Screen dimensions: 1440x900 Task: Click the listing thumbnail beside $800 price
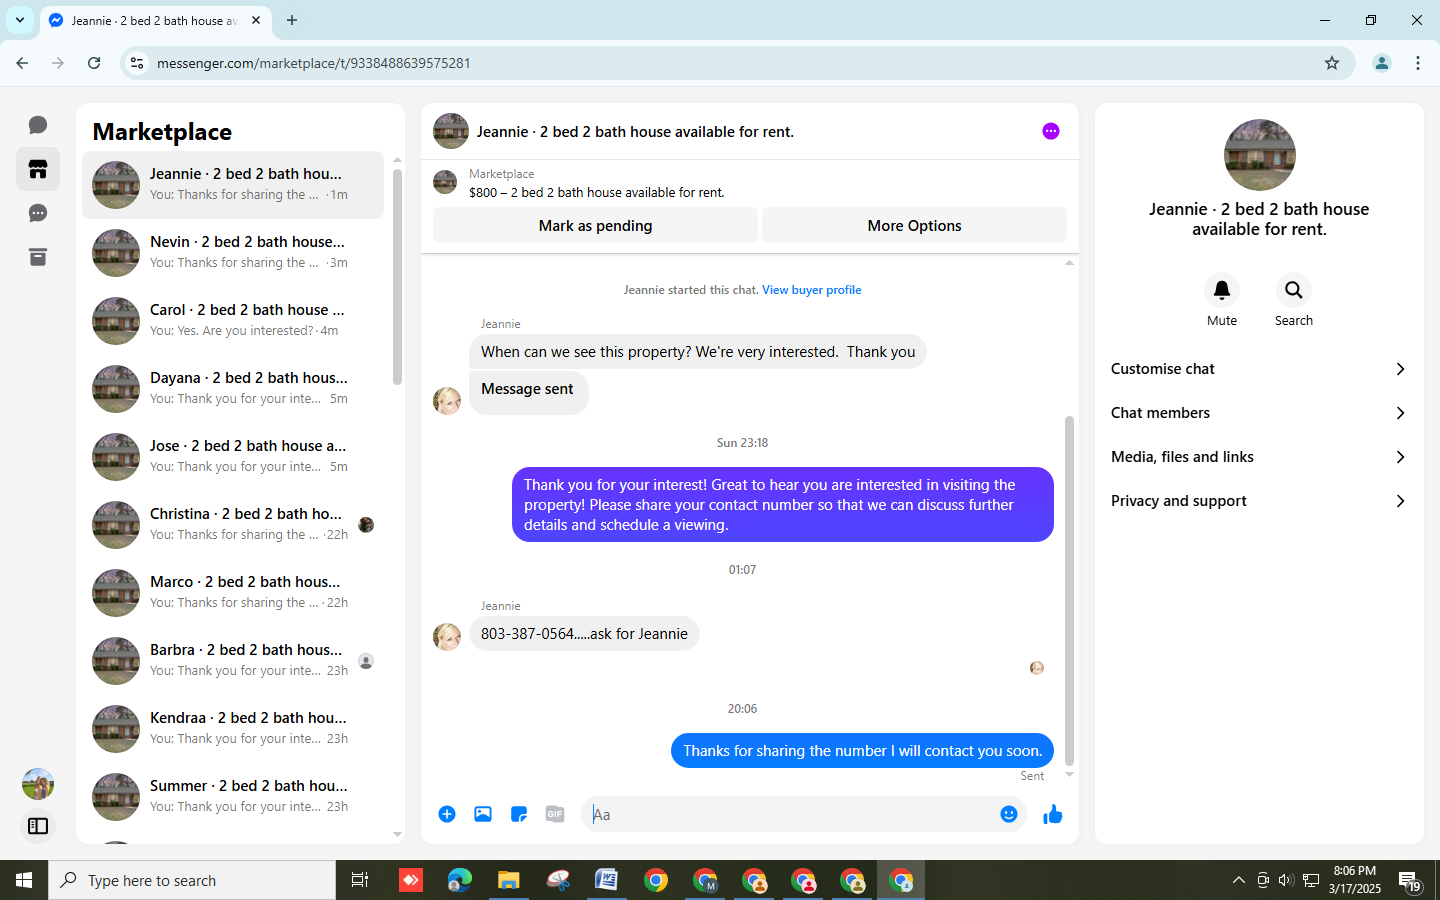pos(445,182)
